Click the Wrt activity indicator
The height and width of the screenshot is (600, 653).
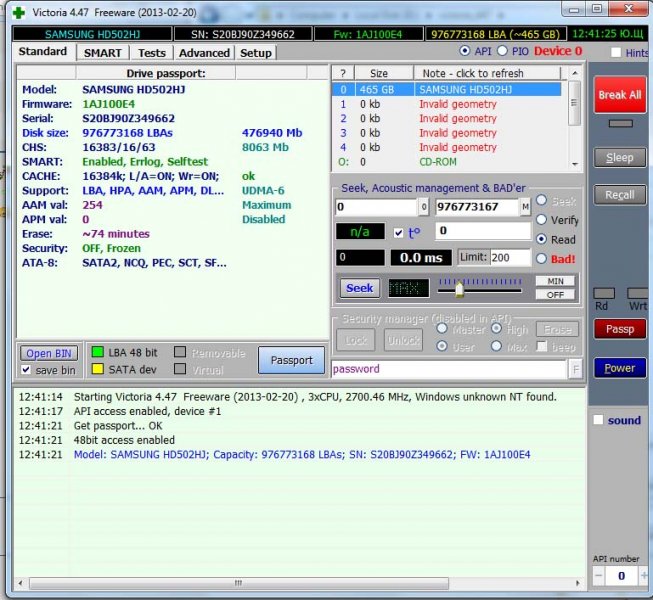[x=638, y=294]
